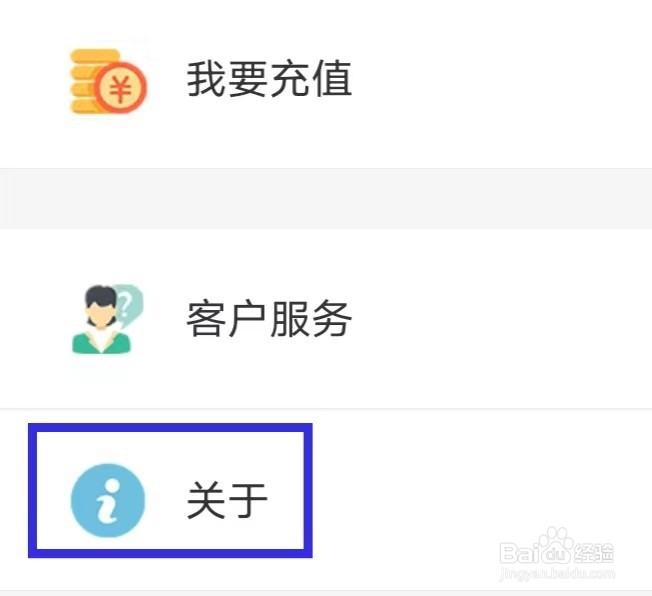Click the white letter i inside info icon

tap(107, 501)
